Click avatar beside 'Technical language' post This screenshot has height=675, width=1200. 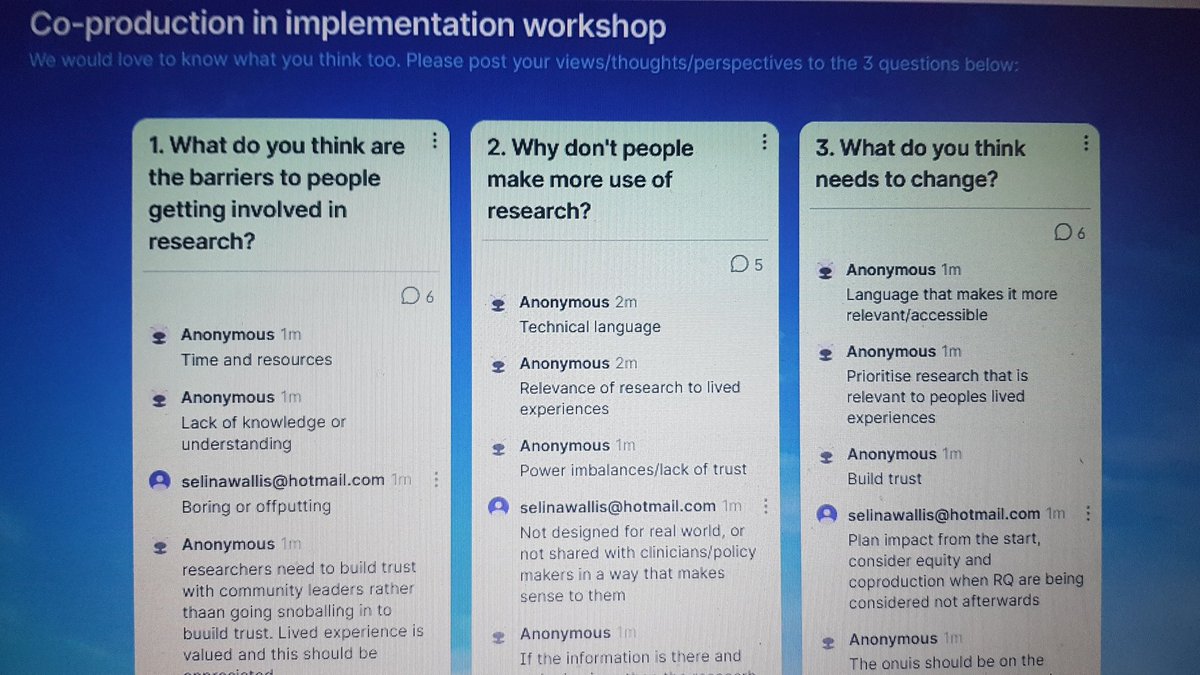pyautogui.click(x=498, y=304)
